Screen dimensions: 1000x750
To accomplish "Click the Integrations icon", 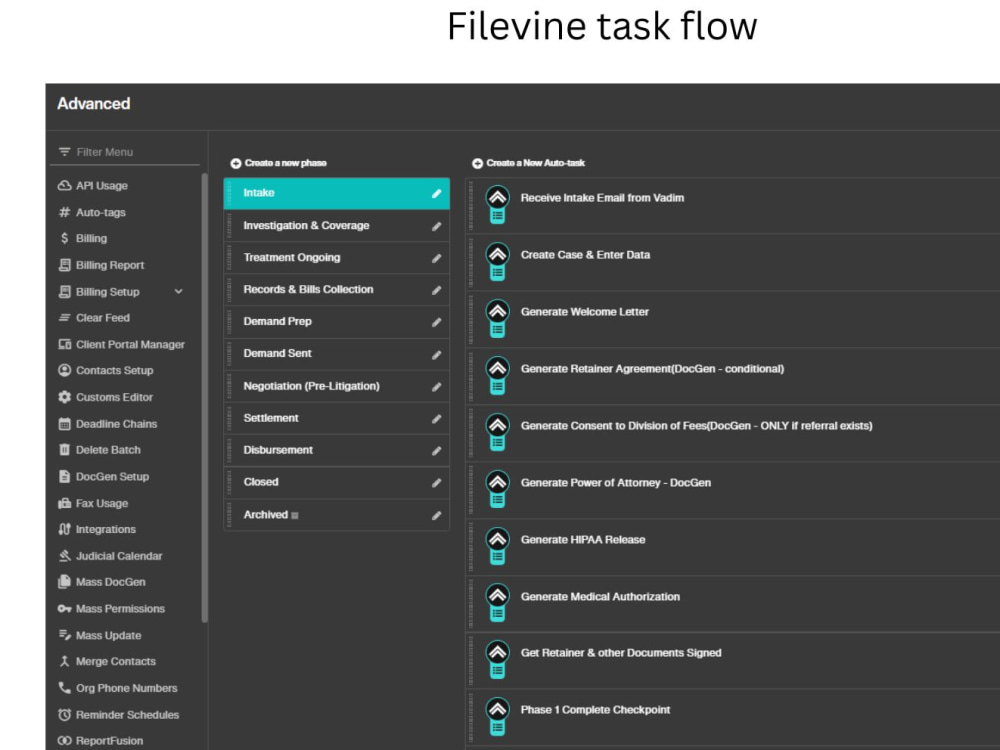I will pyautogui.click(x=64, y=529).
